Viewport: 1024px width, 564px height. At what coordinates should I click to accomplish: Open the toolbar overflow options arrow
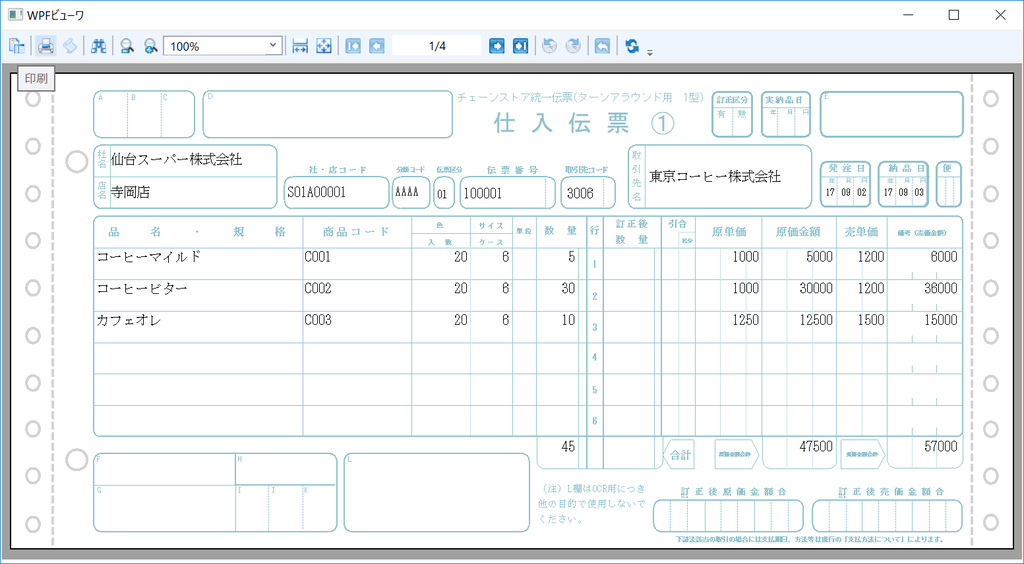click(x=650, y=52)
